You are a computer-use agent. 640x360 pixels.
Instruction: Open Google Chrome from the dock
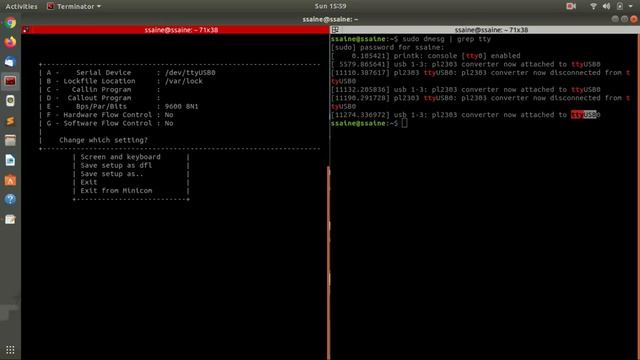coord(10,23)
